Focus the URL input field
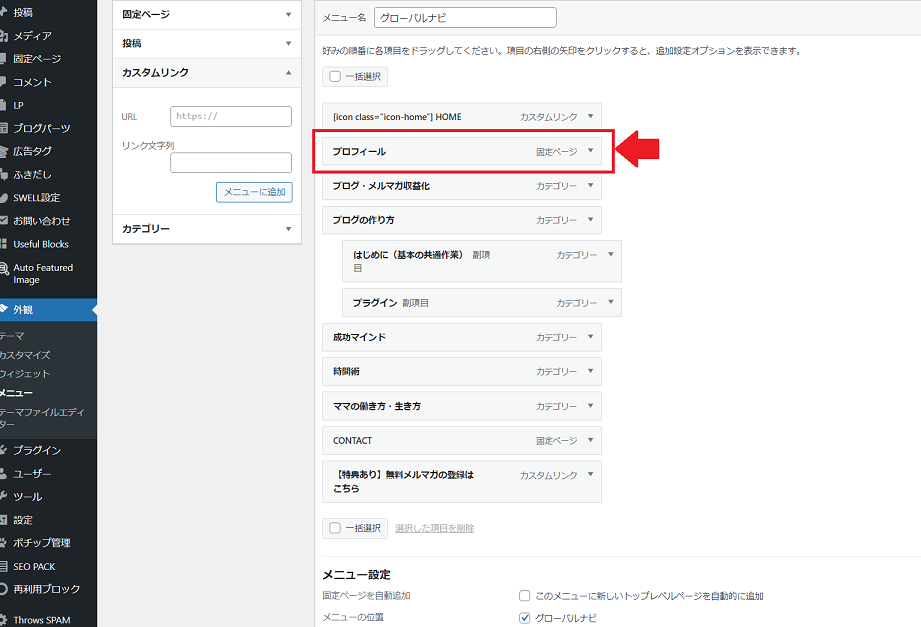Screen dimensions: 921x627 click(231, 116)
